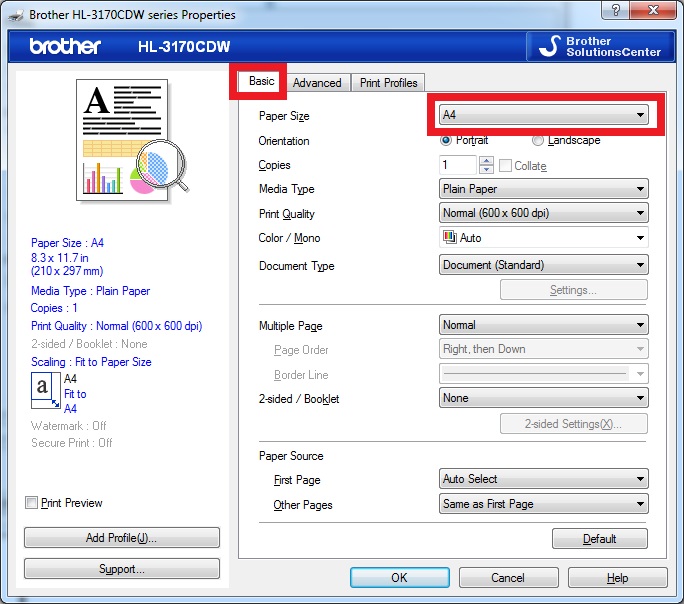Screen dimensions: 684x604
Task: Open the 2-sided / Booklet dropdown
Action: [544, 398]
